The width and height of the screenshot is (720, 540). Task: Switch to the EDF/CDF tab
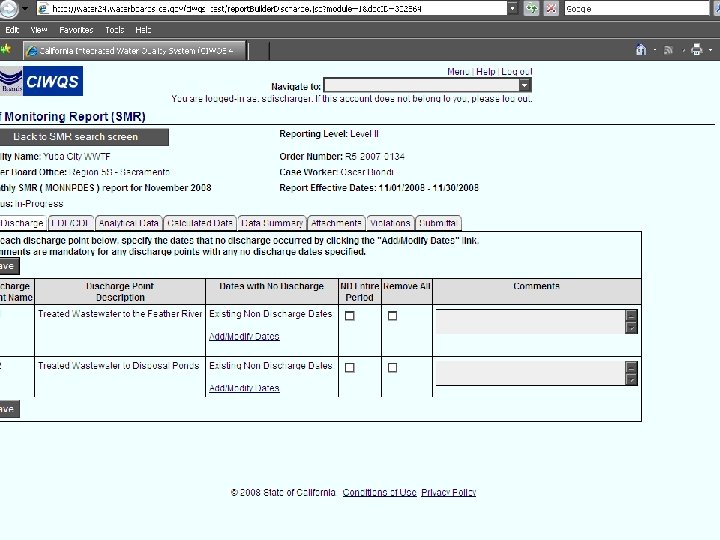pos(70,223)
